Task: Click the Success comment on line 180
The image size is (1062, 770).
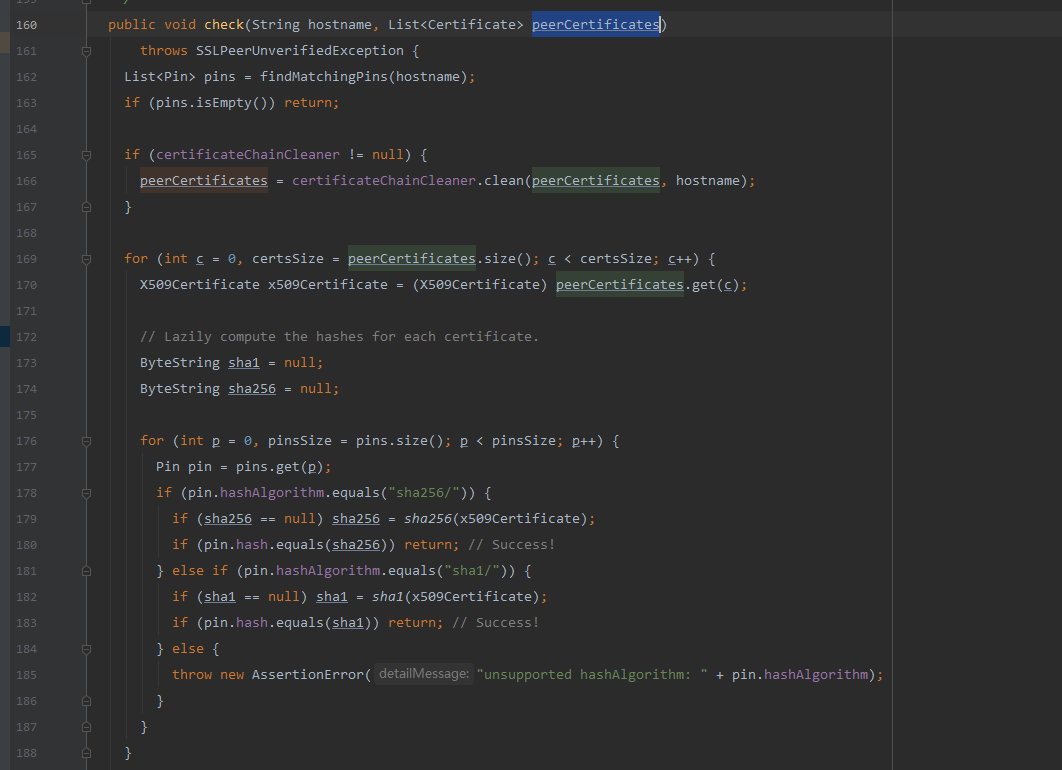Action: click(511, 545)
